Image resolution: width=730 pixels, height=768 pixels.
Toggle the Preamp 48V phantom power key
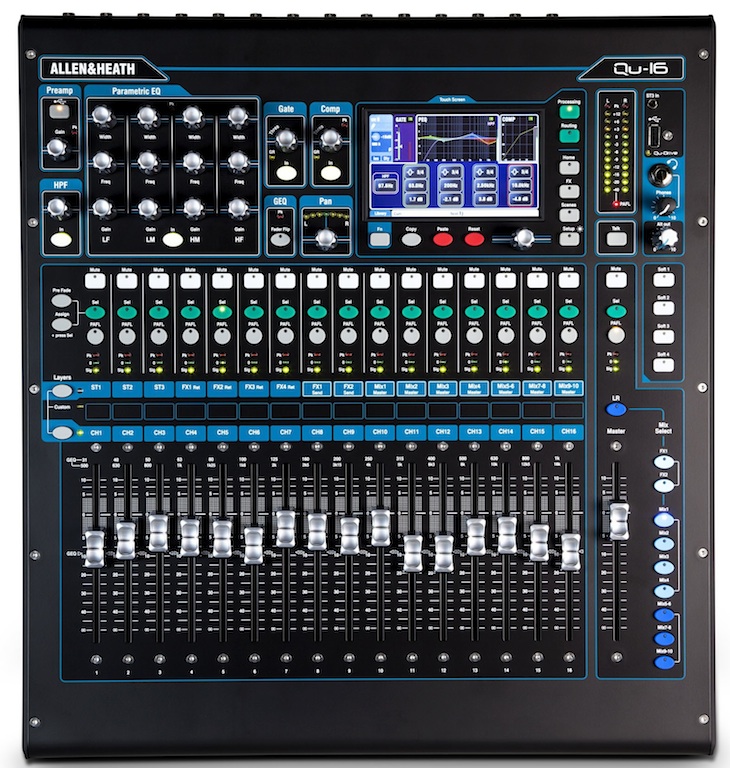(x=60, y=110)
